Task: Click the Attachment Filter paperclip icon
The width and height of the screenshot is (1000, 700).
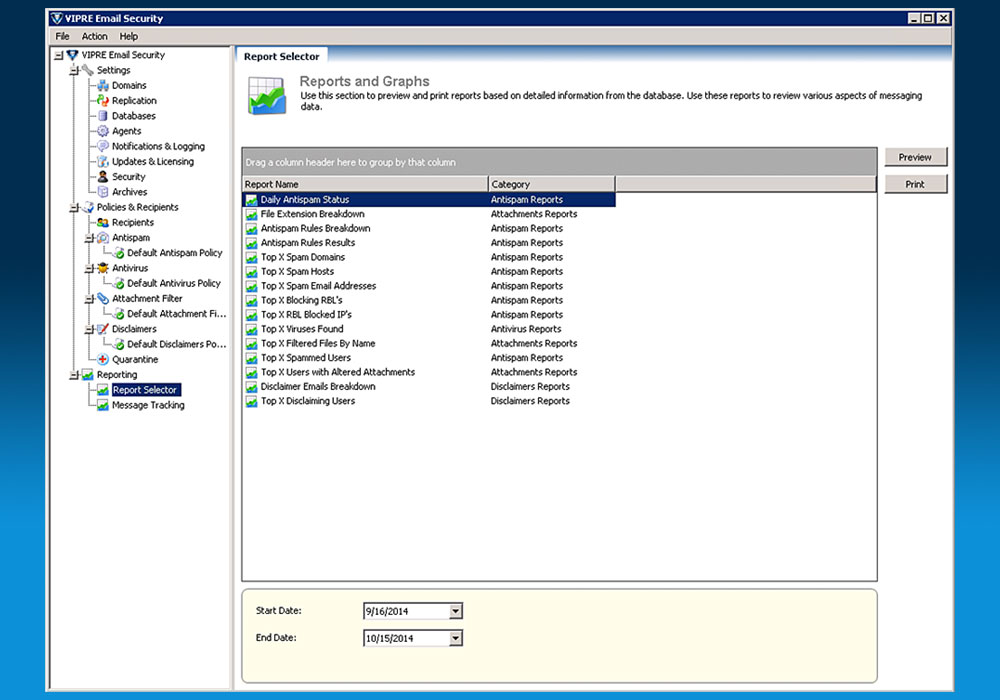Action: (103, 298)
